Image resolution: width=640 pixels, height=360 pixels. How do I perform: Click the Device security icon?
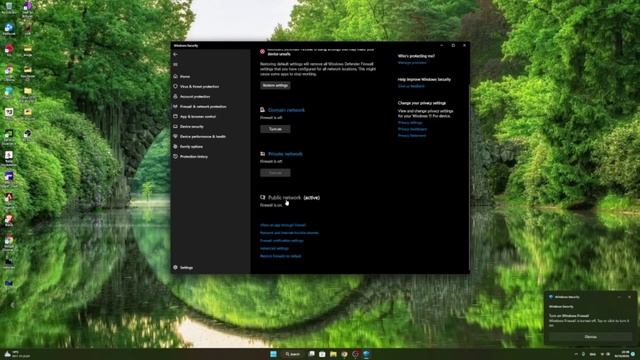176,127
